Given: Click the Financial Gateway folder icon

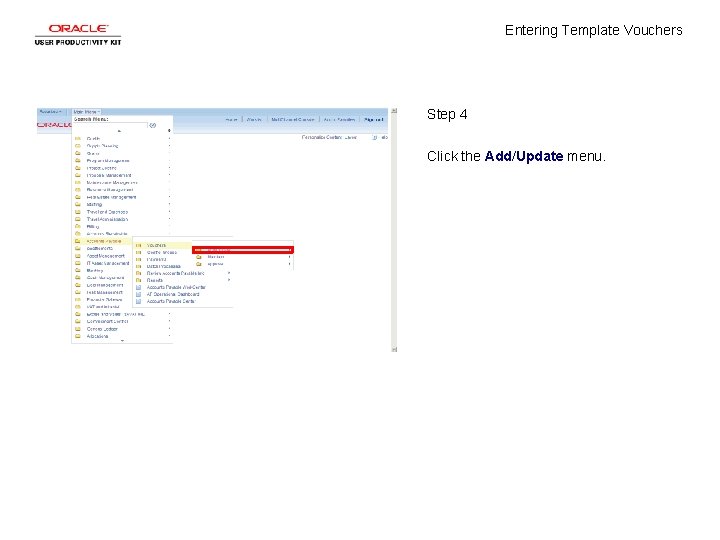Looking at the screenshot, I should click(78, 300).
